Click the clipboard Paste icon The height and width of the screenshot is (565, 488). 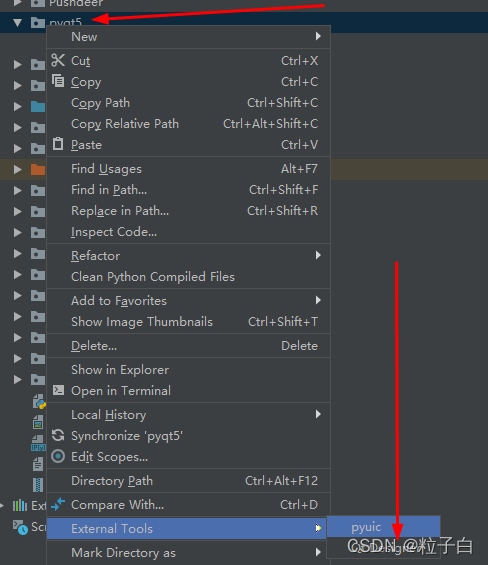click(58, 144)
